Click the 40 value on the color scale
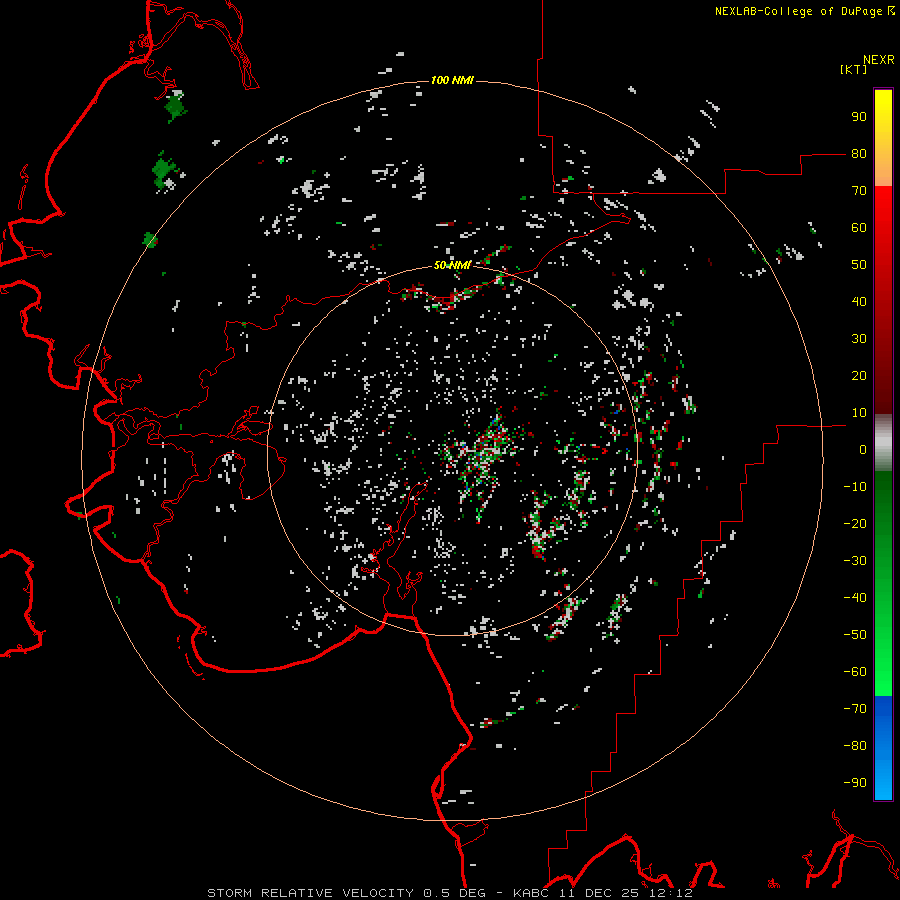900x900 pixels. pyautogui.click(x=859, y=302)
